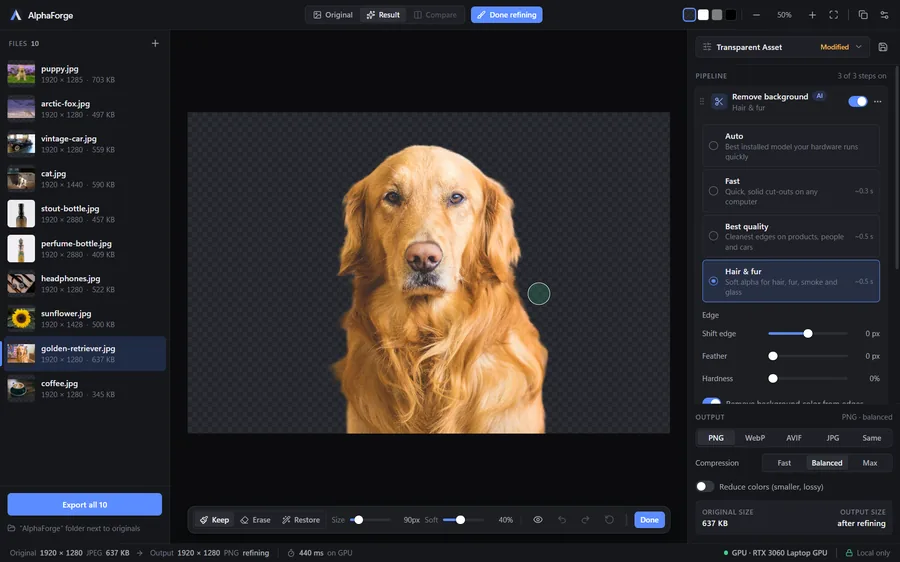The image size is (900, 562).
Task: Choose AVIF output format
Action: pyautogui.click(x=794, y=438)
